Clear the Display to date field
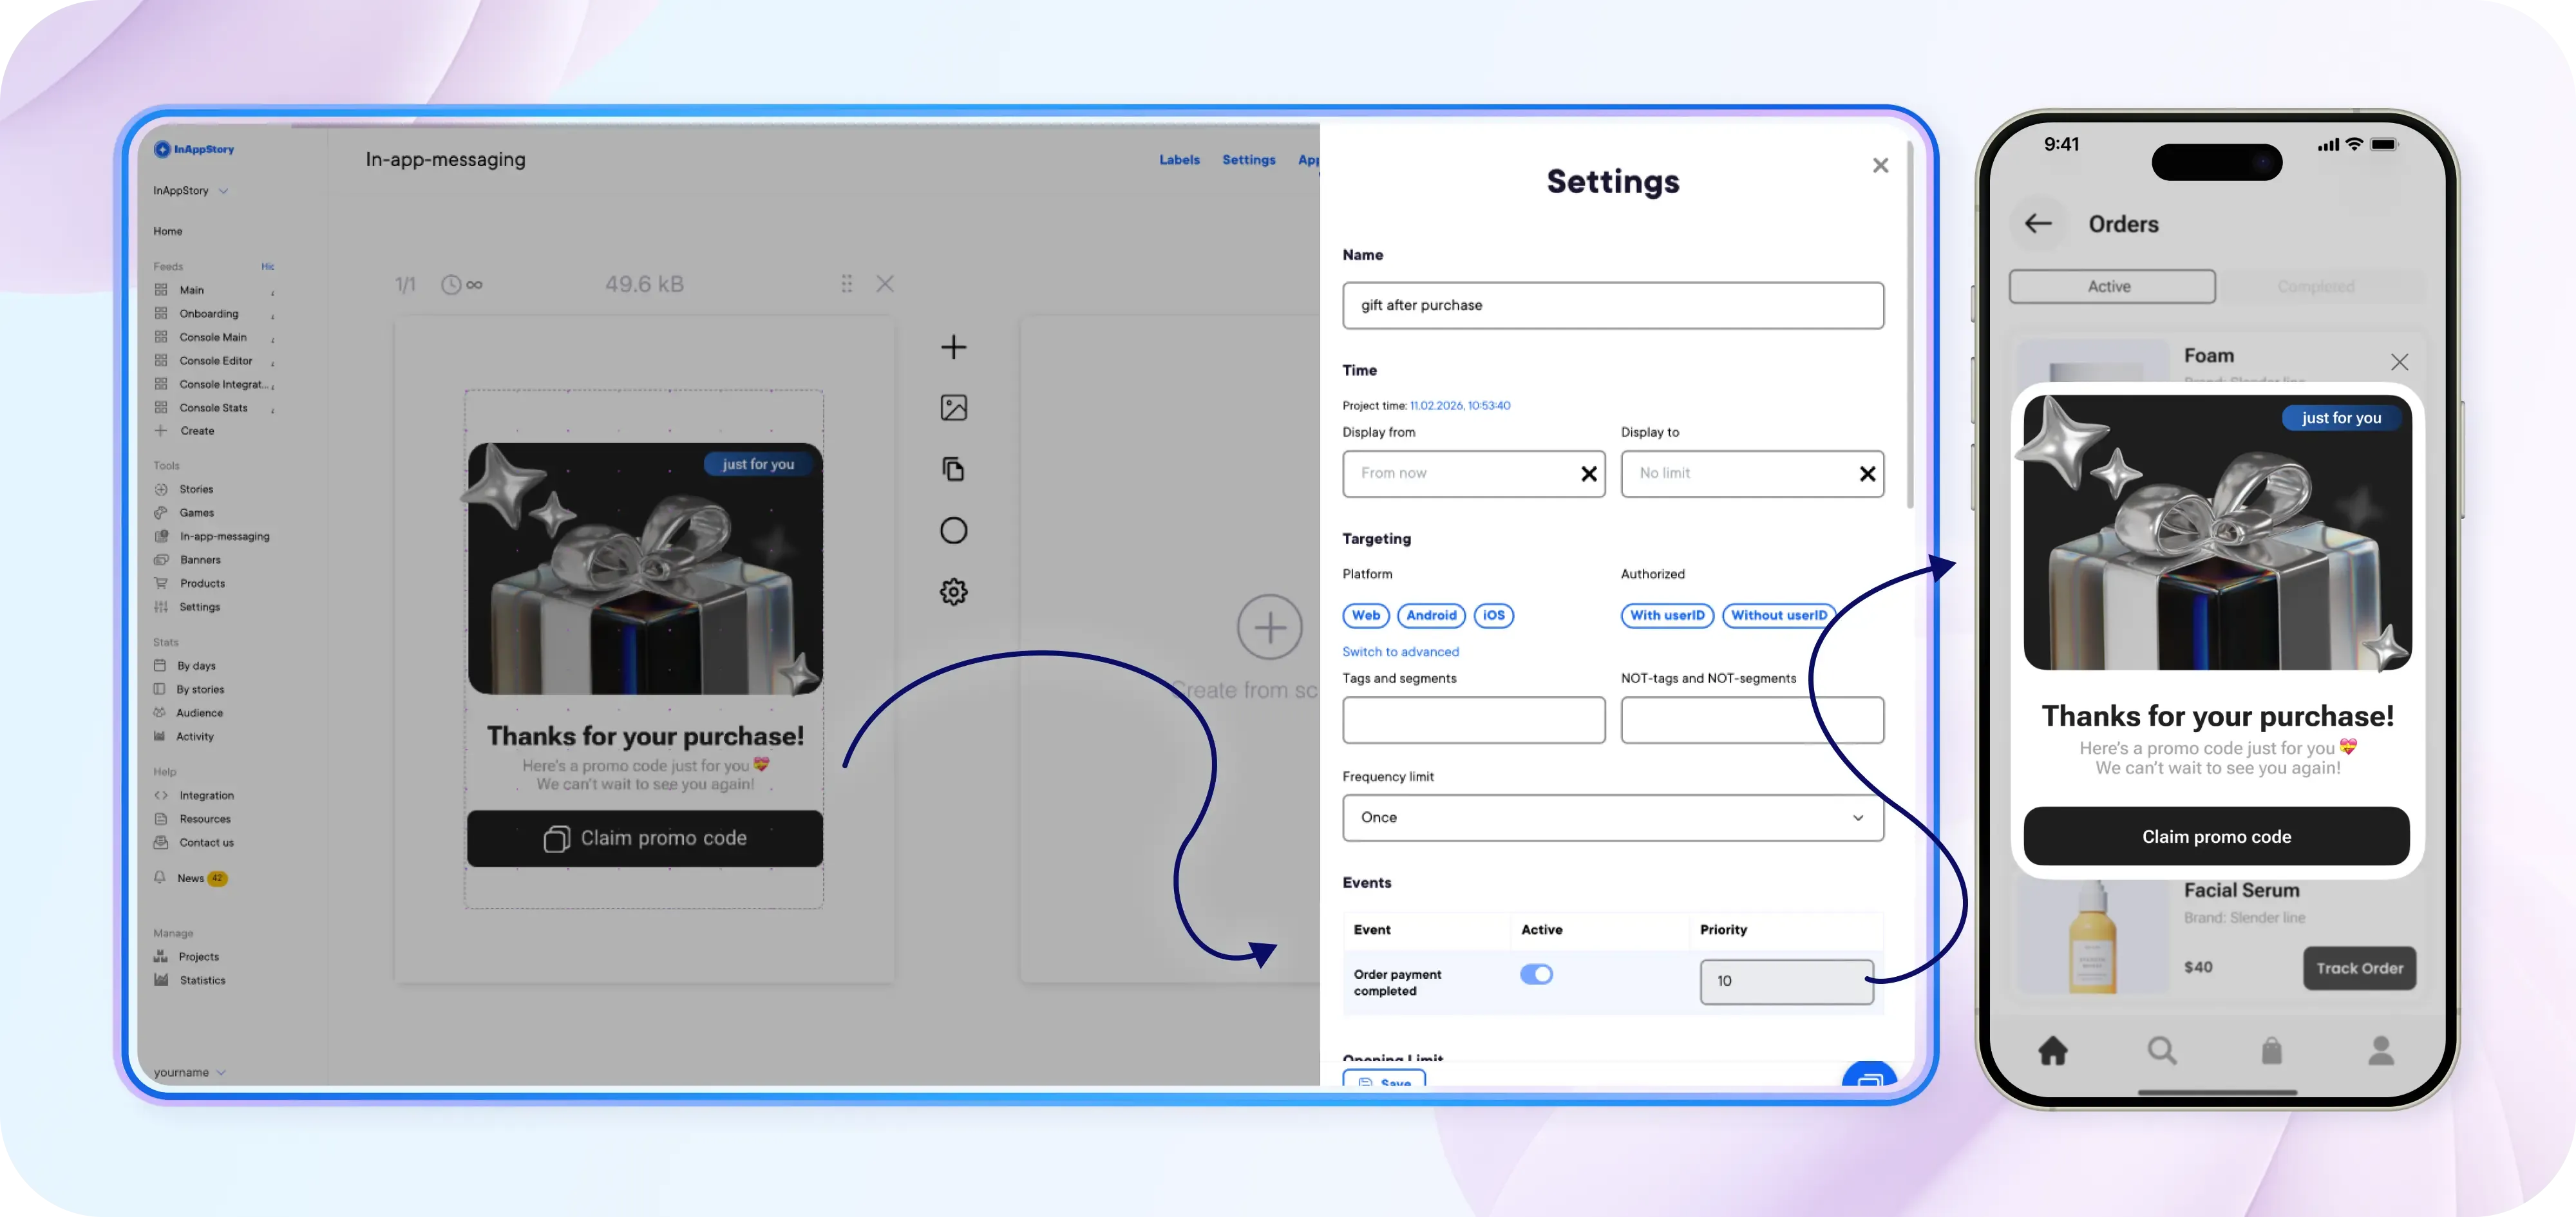The width and height of the screenshot is (2576, 1217). point(1867,474)
